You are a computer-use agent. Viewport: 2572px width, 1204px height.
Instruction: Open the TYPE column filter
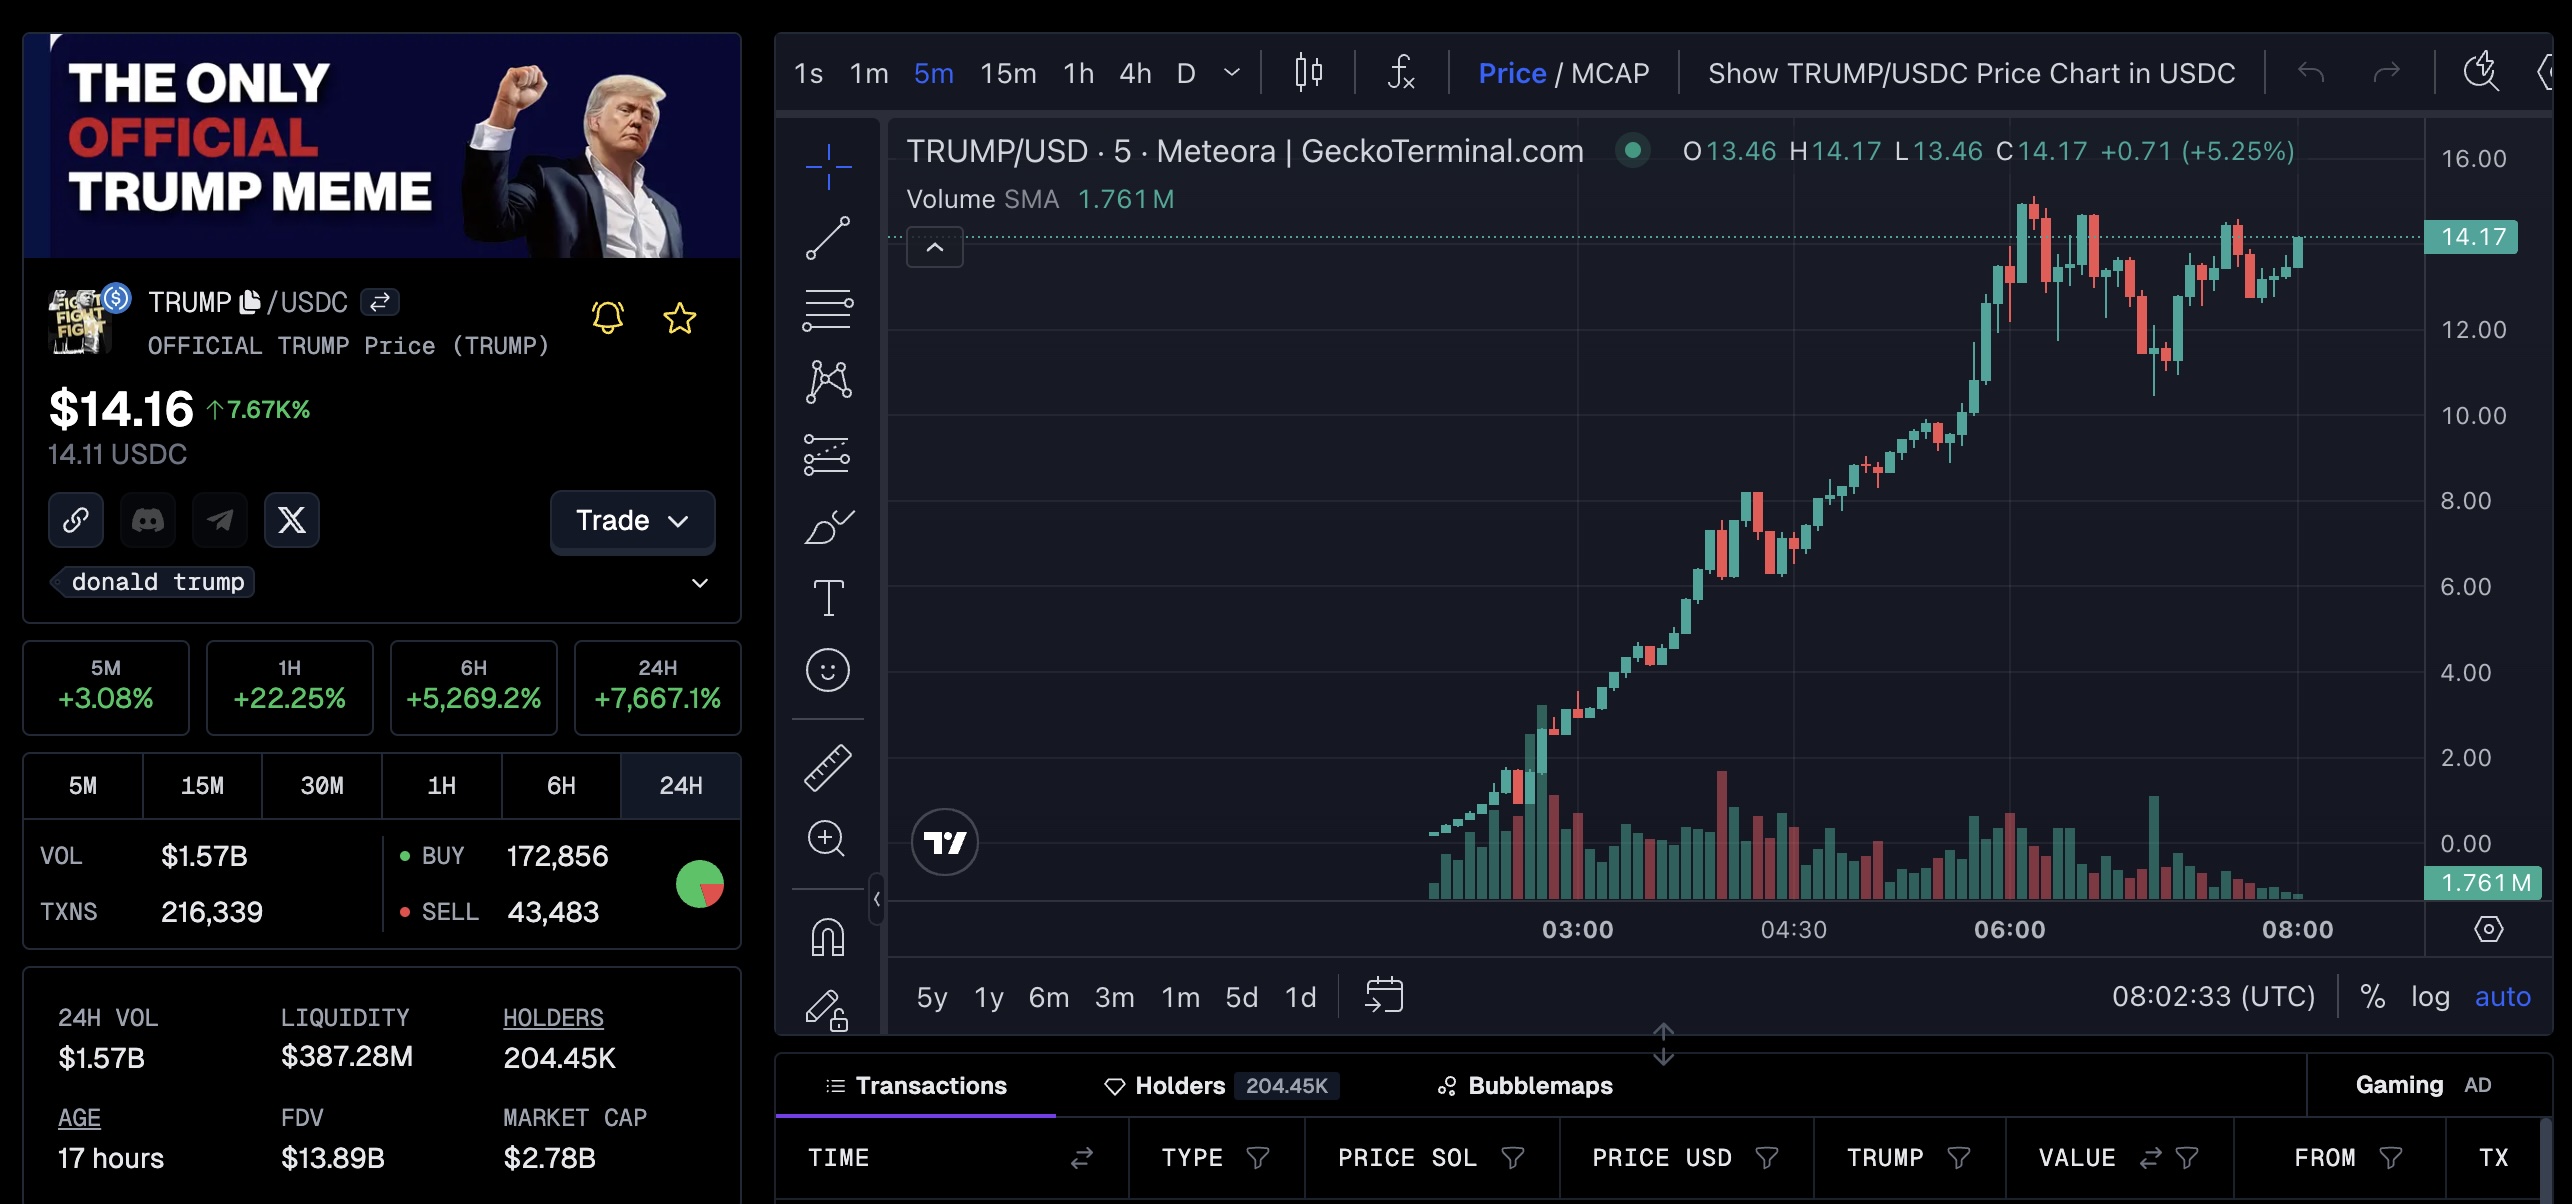tap(1258, 1158)
